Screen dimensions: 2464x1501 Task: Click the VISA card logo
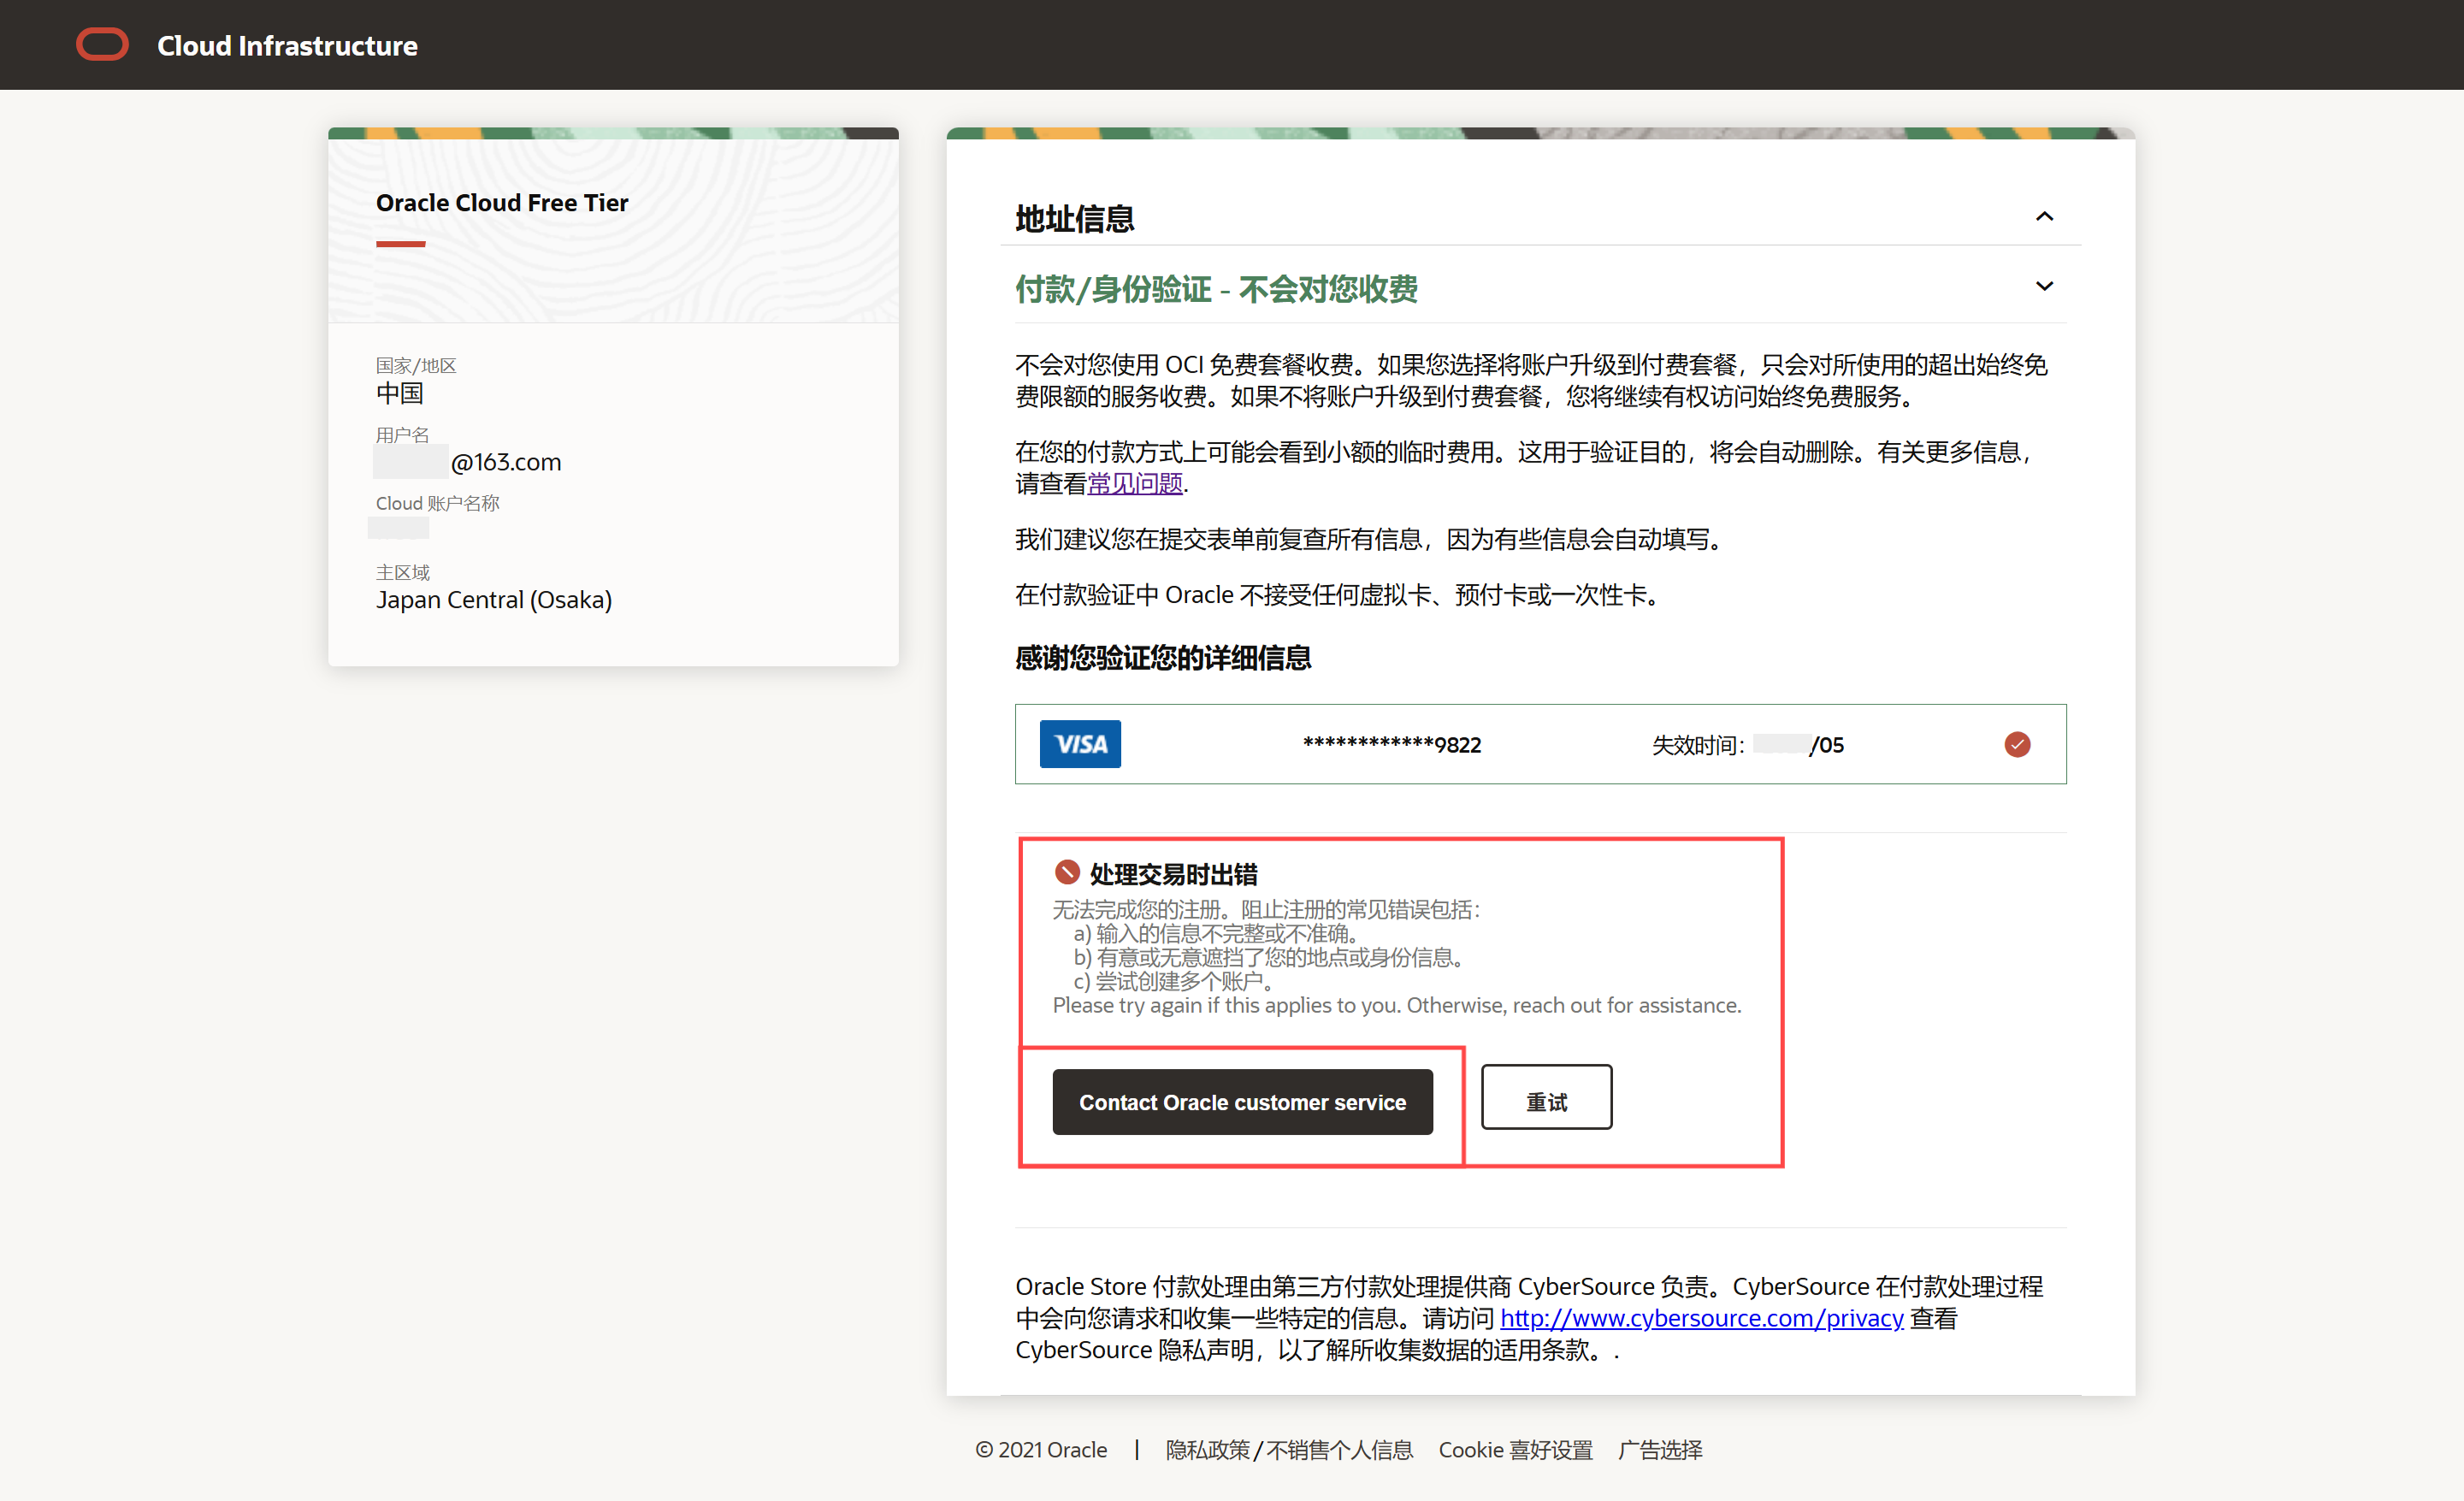coord(1080,744)
